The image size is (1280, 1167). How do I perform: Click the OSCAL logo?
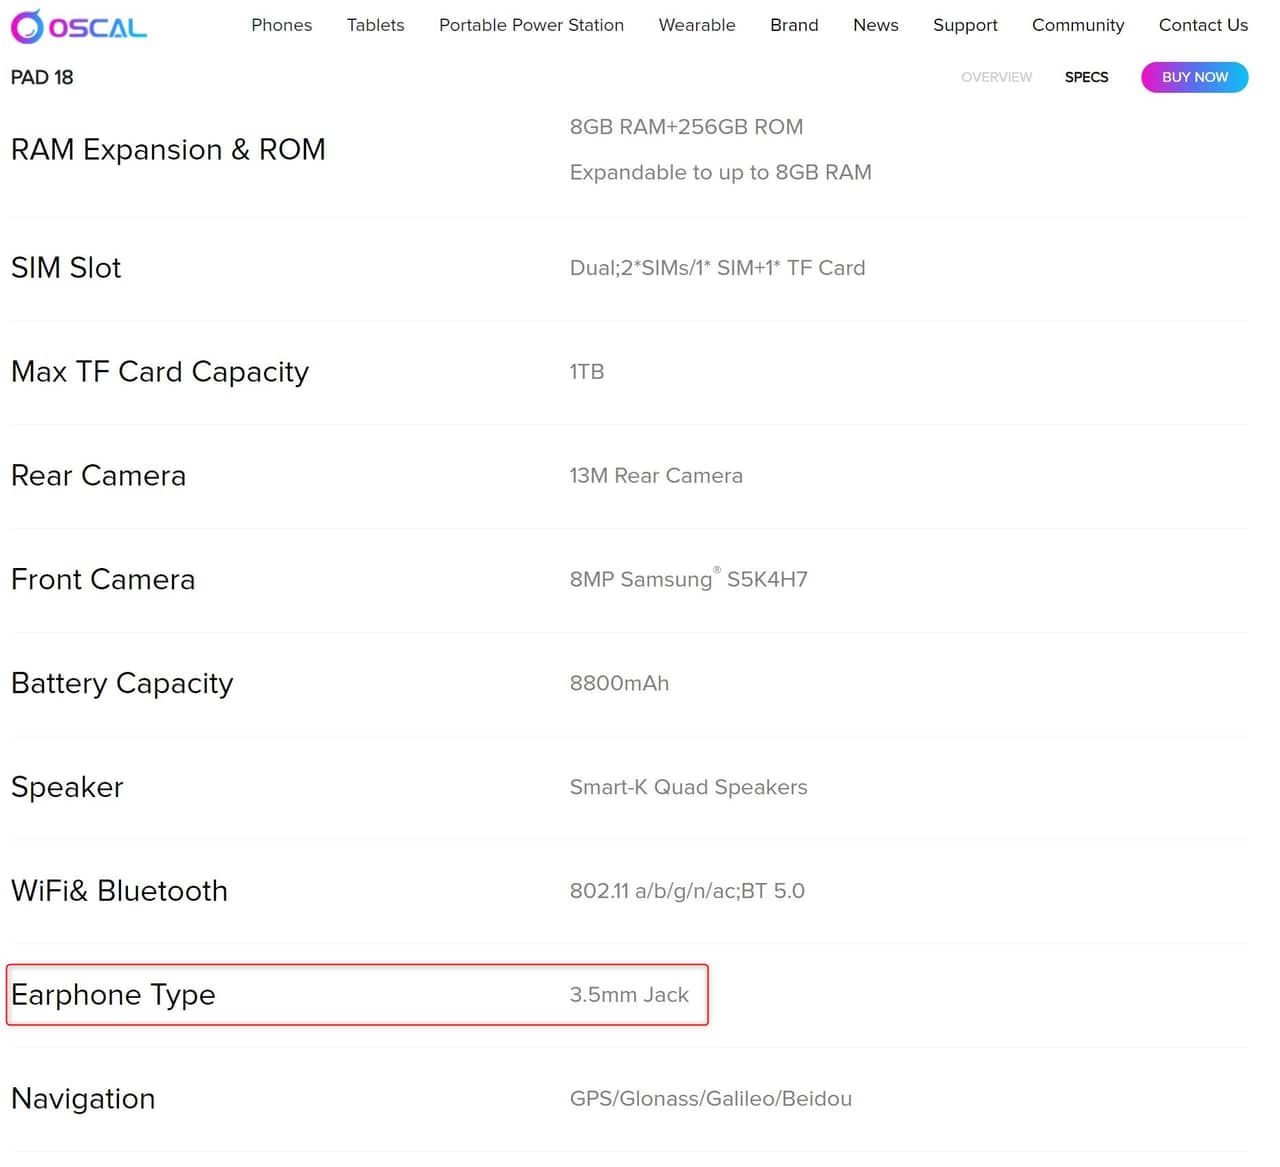click(79, 27)
